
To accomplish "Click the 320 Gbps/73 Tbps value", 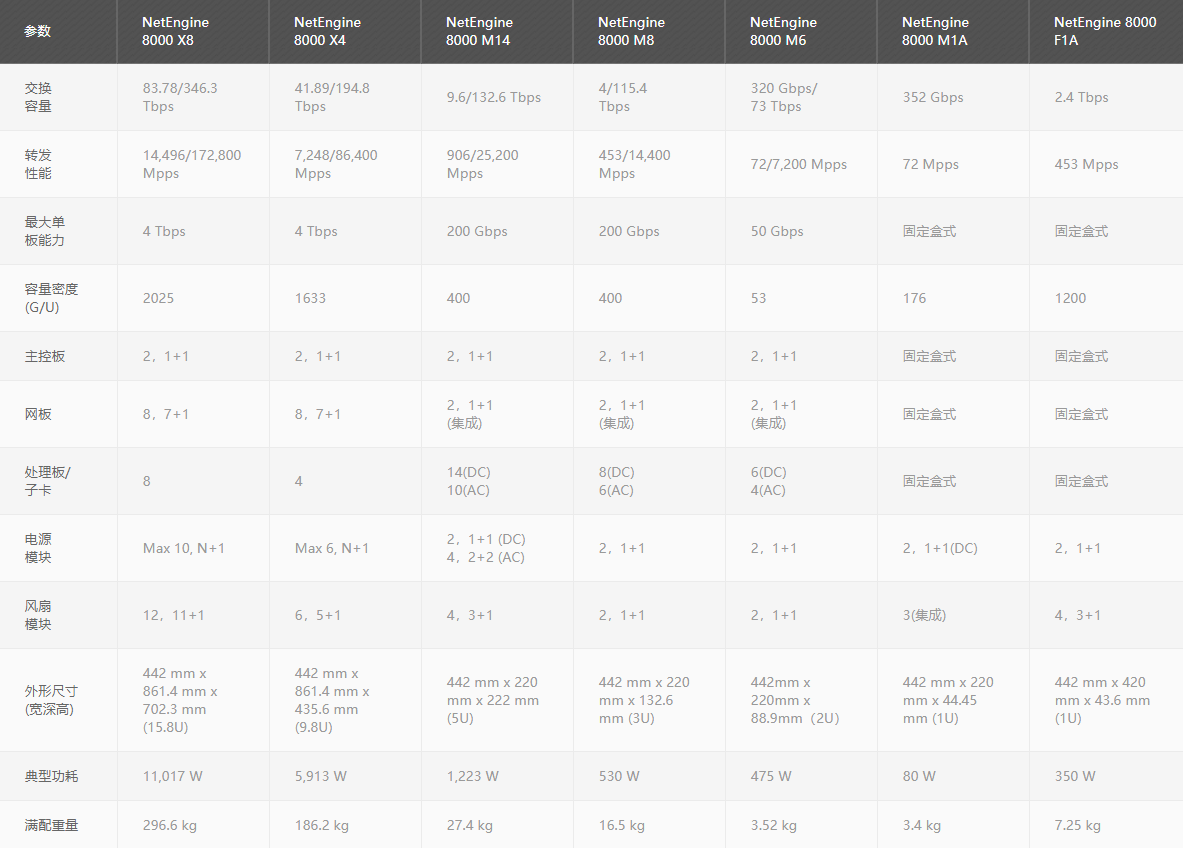I will point(784,97).
